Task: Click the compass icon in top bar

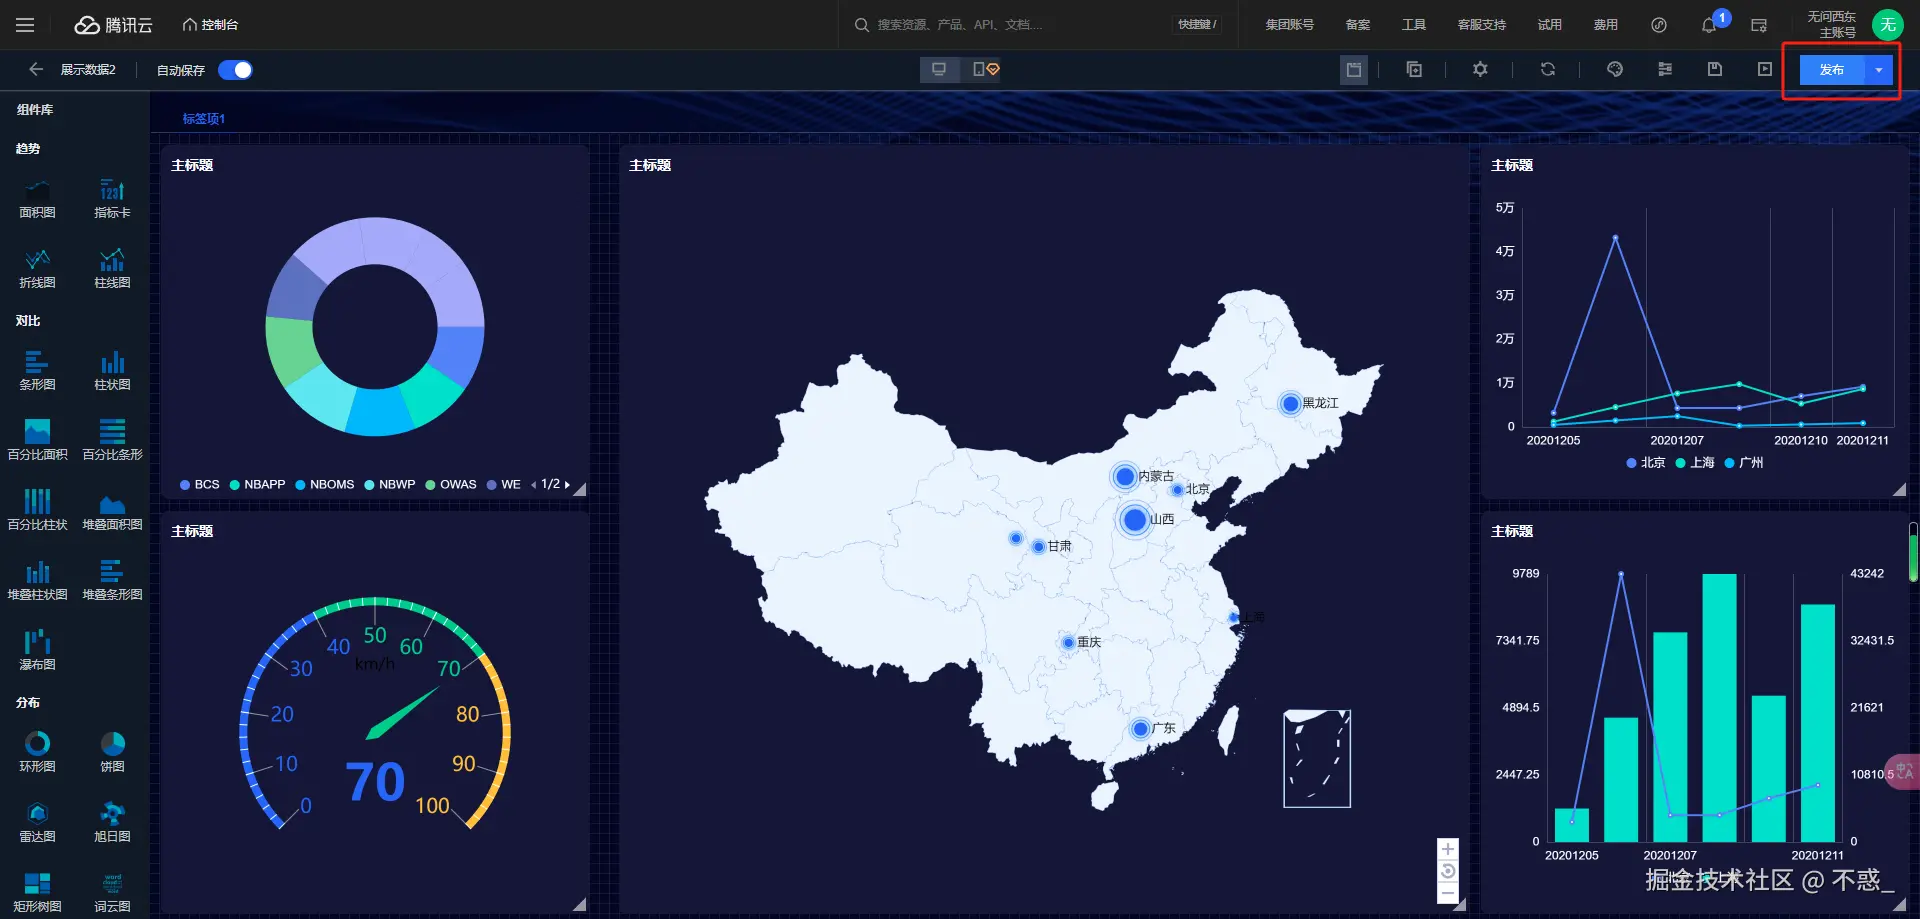Action: (1659, 25)
